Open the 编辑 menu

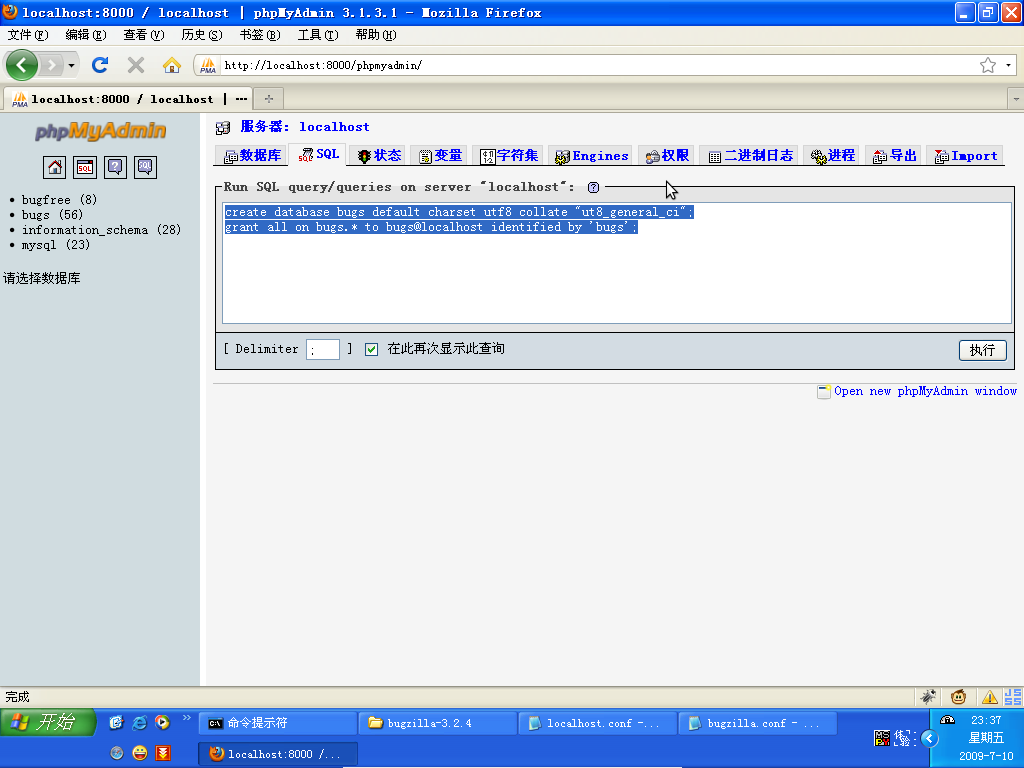point(86,35)
